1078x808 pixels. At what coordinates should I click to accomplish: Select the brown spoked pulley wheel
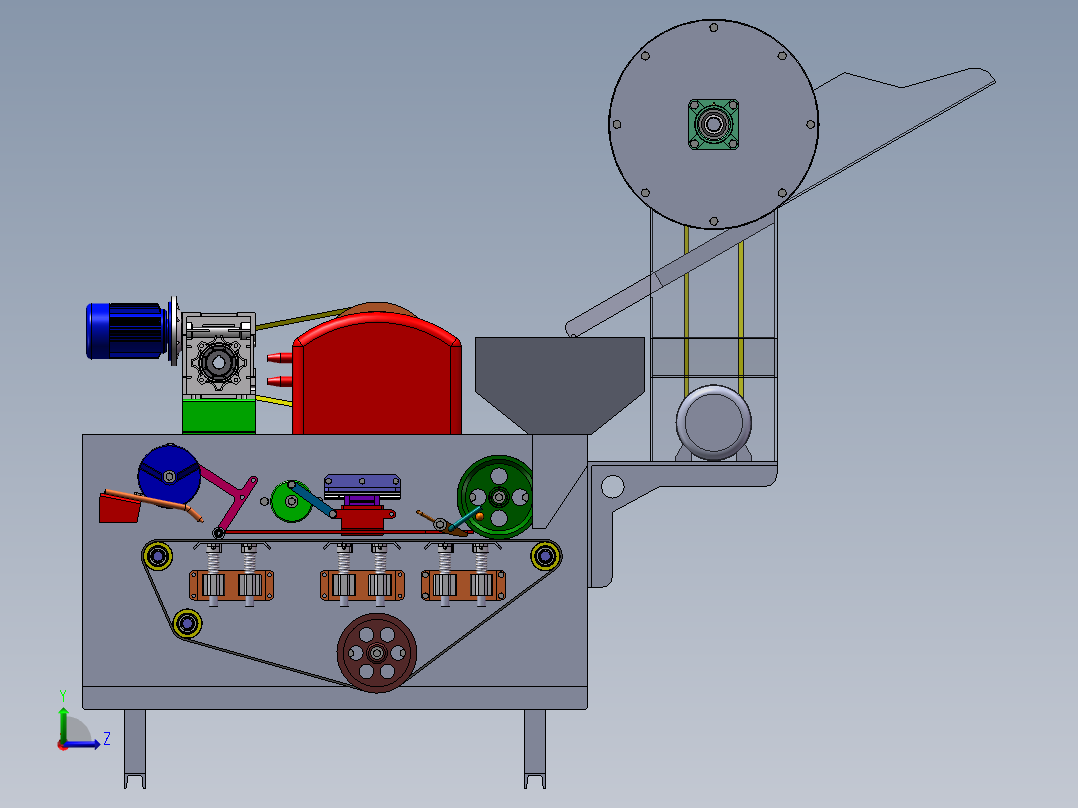376,653
